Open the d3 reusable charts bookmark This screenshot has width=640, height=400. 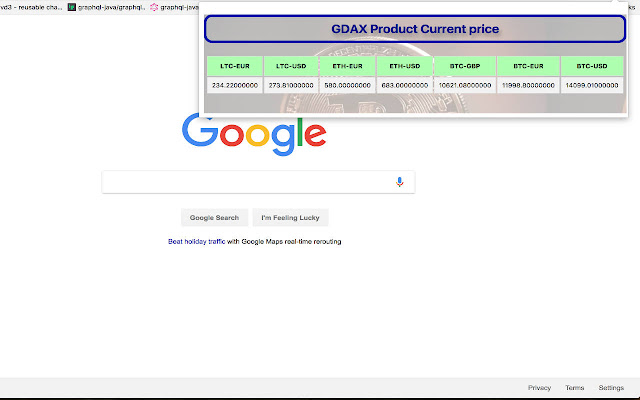click(31, 7)
